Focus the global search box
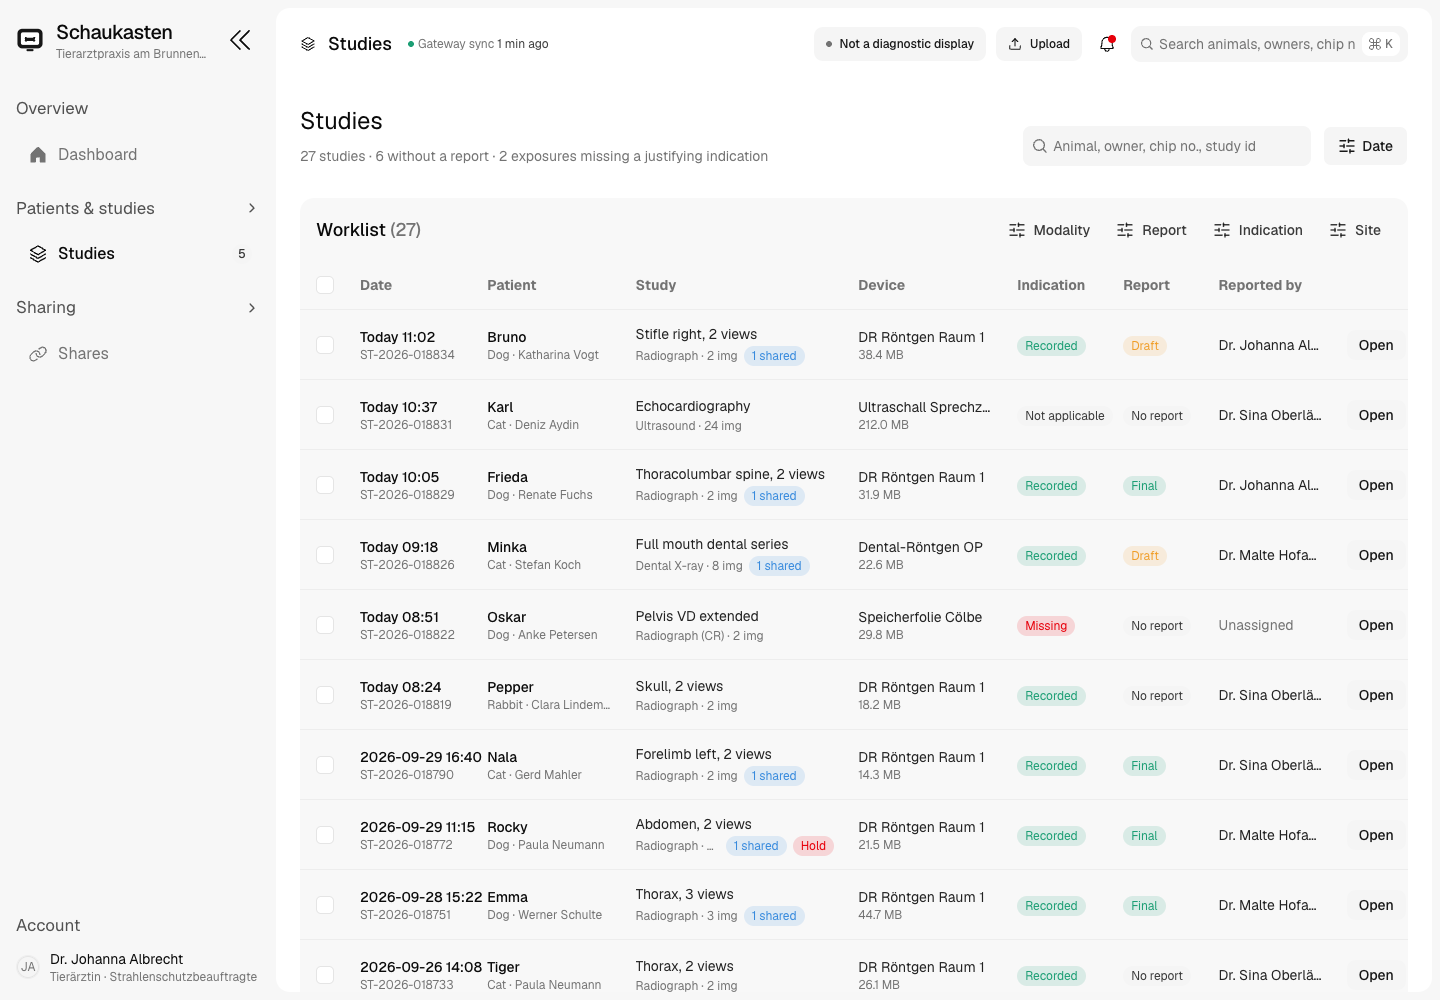This screenshot has width=1440, height=1000. pyautogui.click(x=1269, y=44)
